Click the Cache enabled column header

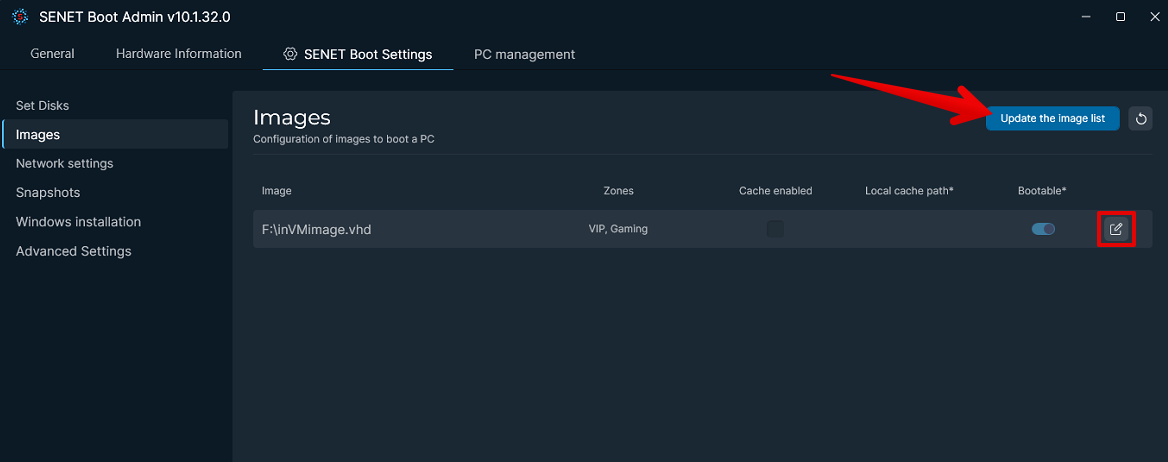(x=775, y=191)
